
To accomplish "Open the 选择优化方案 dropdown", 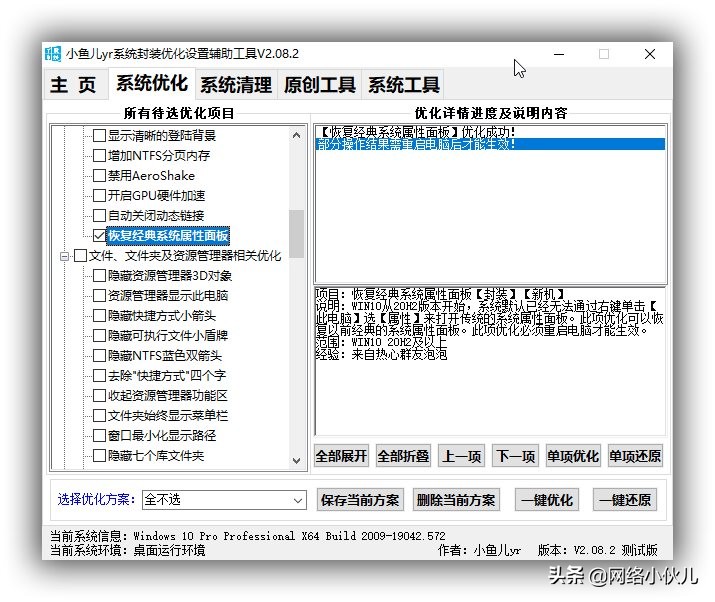I will pyautogui.click(x=224, y=500).
